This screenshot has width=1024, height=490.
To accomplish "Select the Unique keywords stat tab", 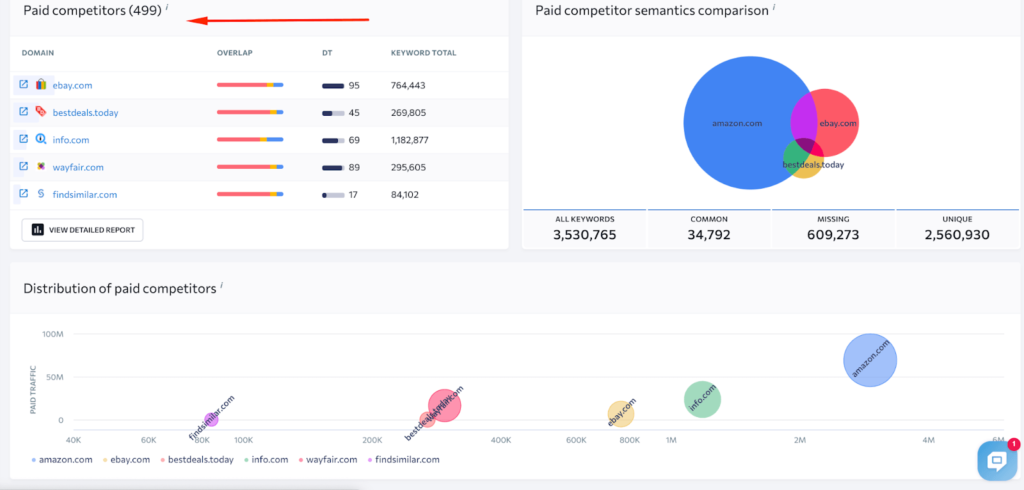I will pos(957,229).
